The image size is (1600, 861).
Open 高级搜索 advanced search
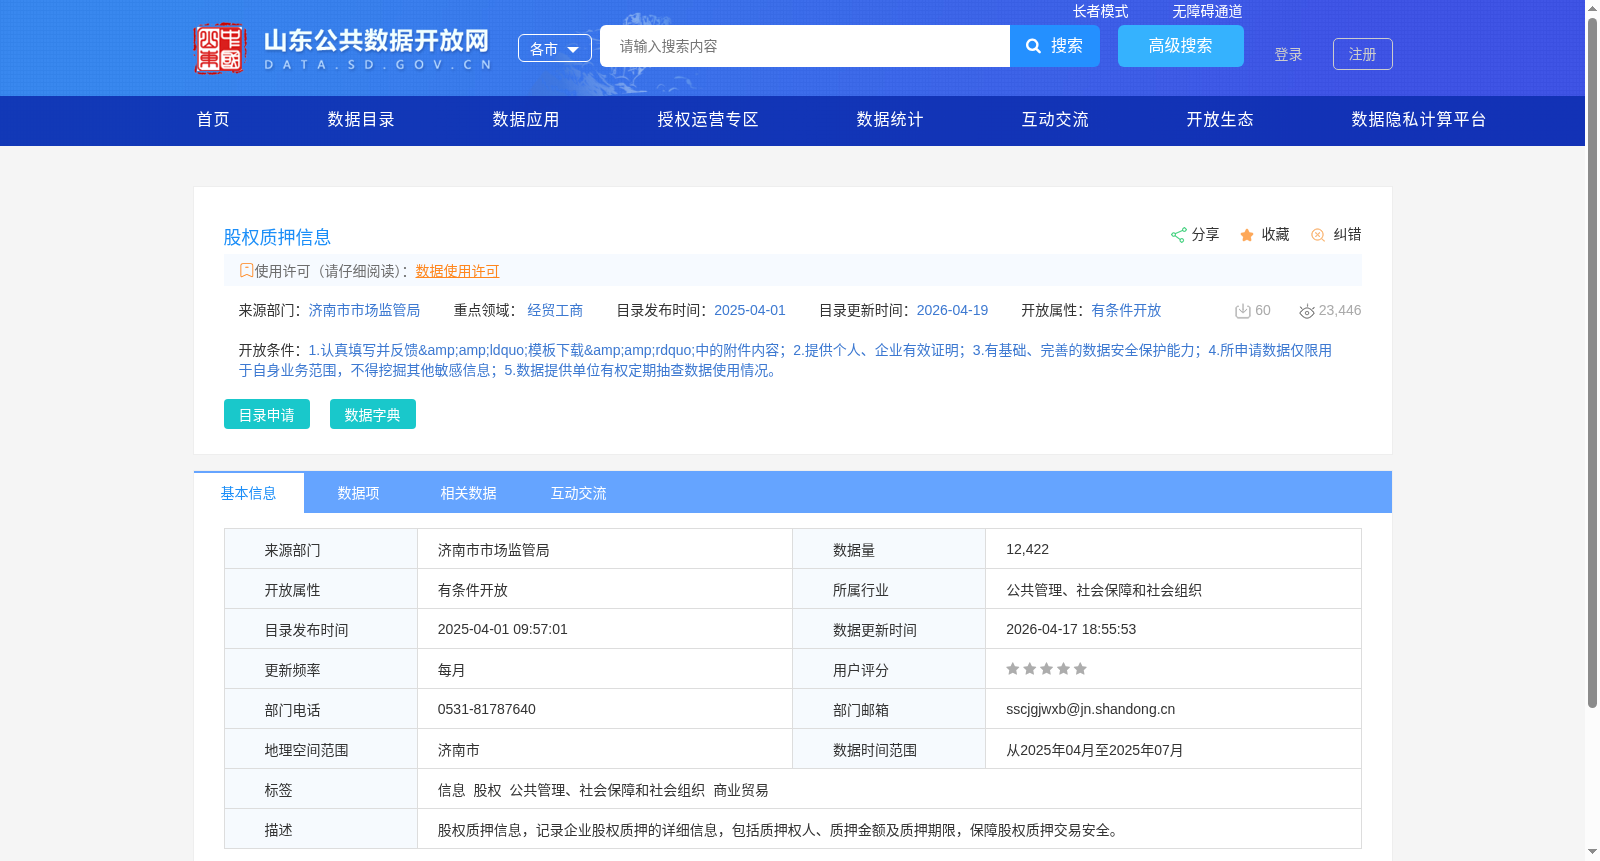[x=1181, y=46]
